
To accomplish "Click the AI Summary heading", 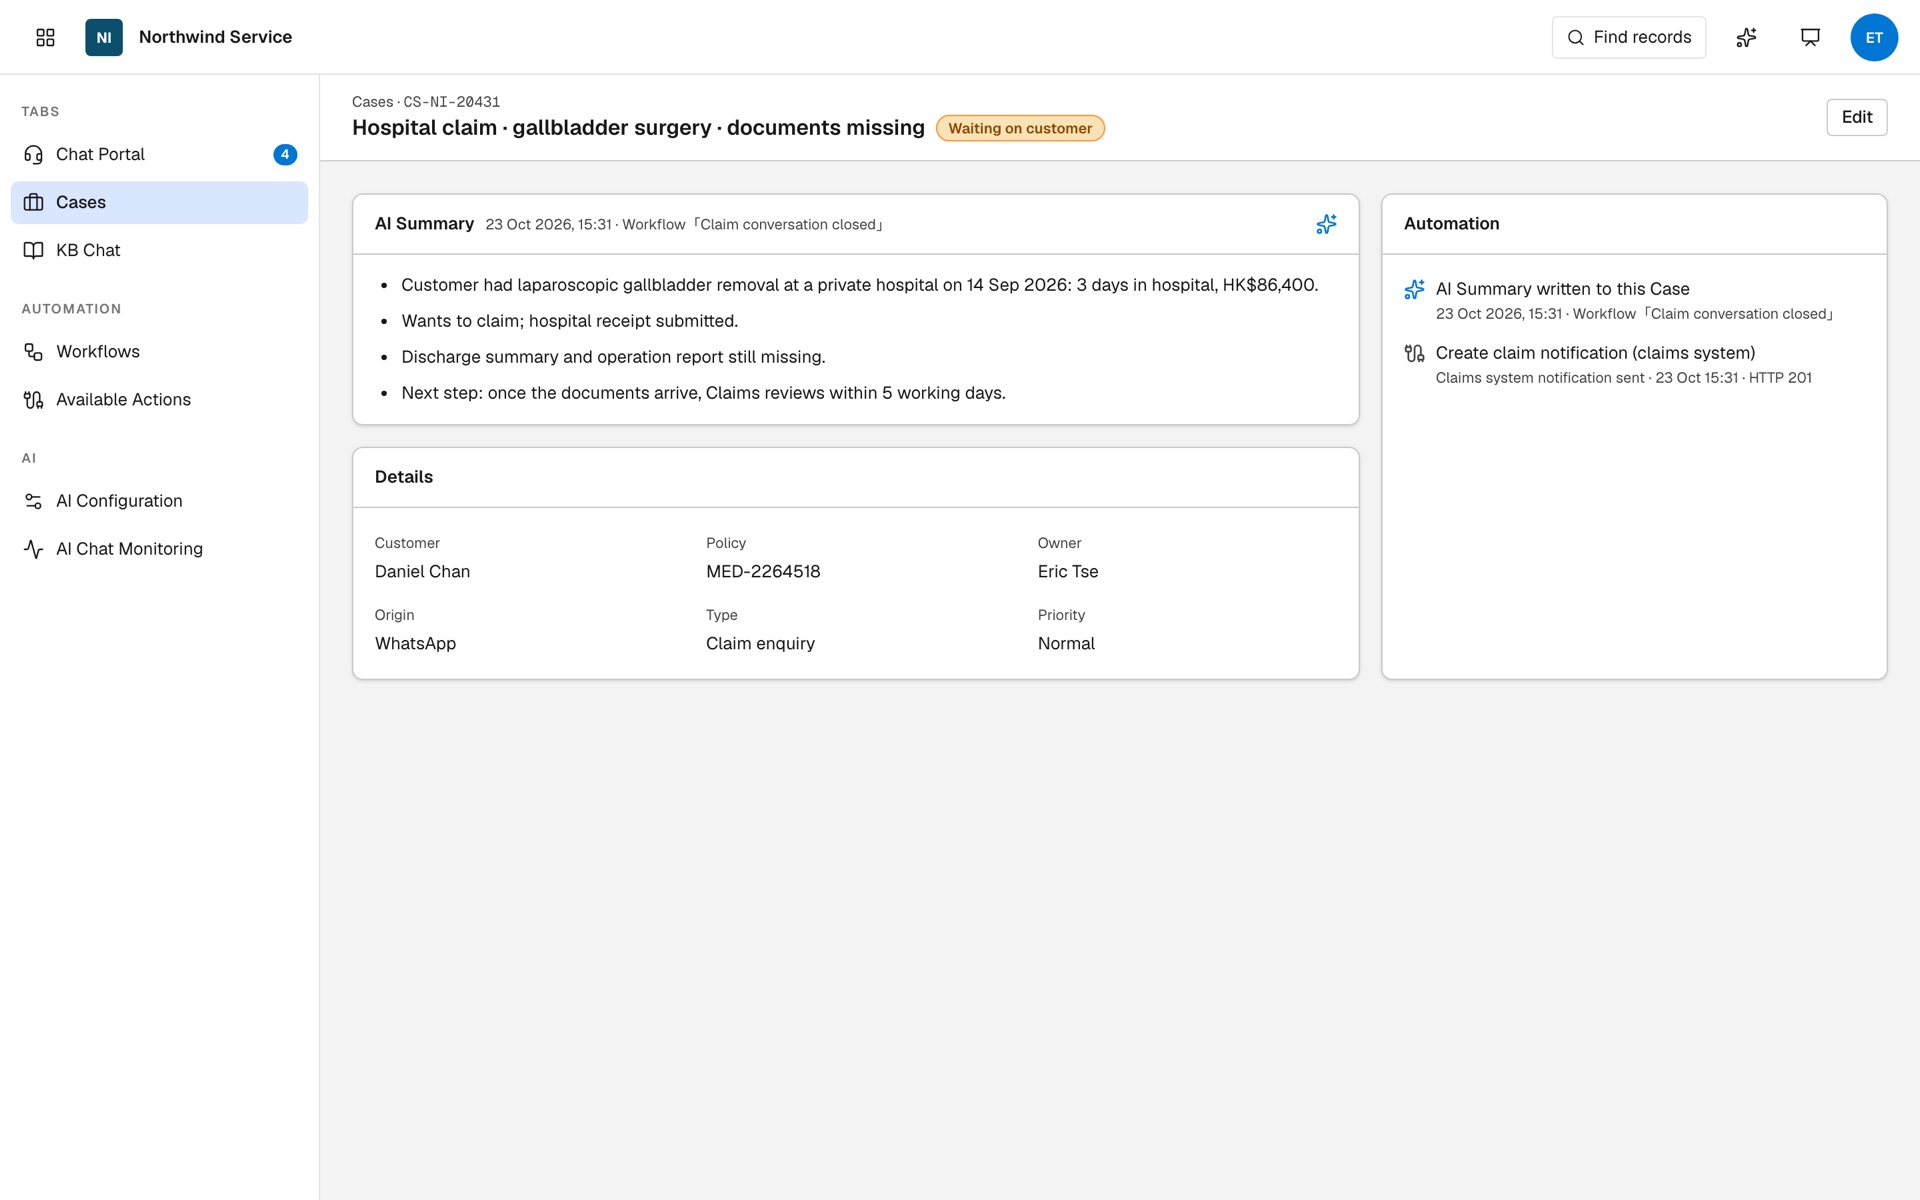I will pos(424,224).
